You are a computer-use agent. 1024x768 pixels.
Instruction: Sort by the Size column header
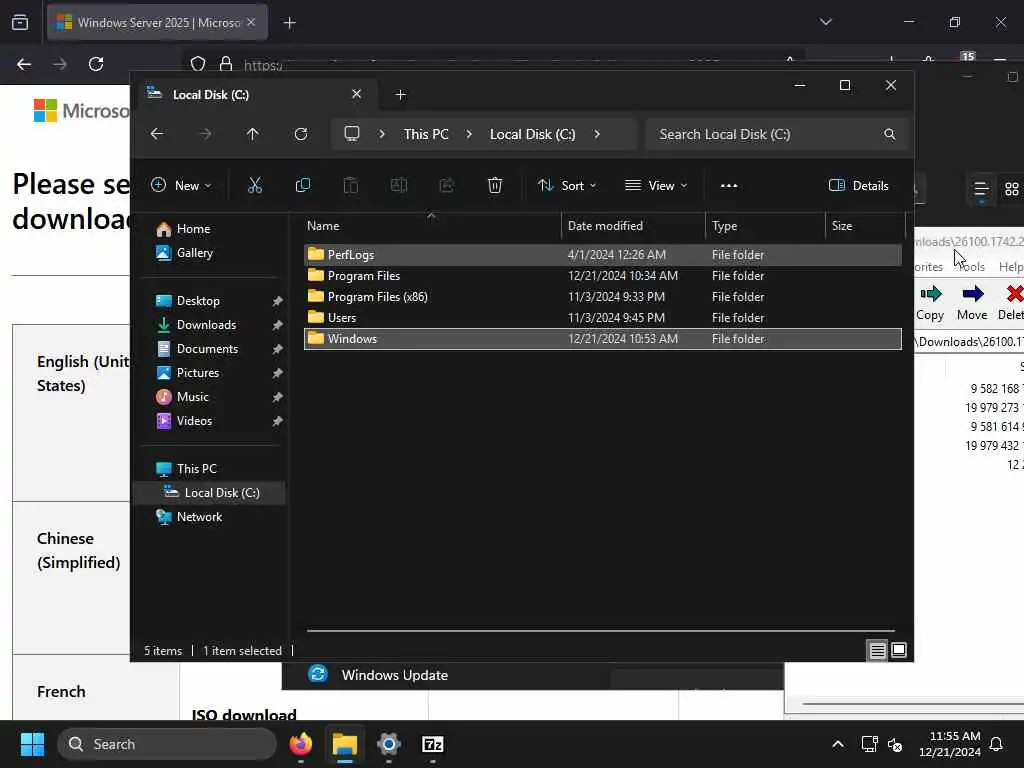tap(865, 226)
